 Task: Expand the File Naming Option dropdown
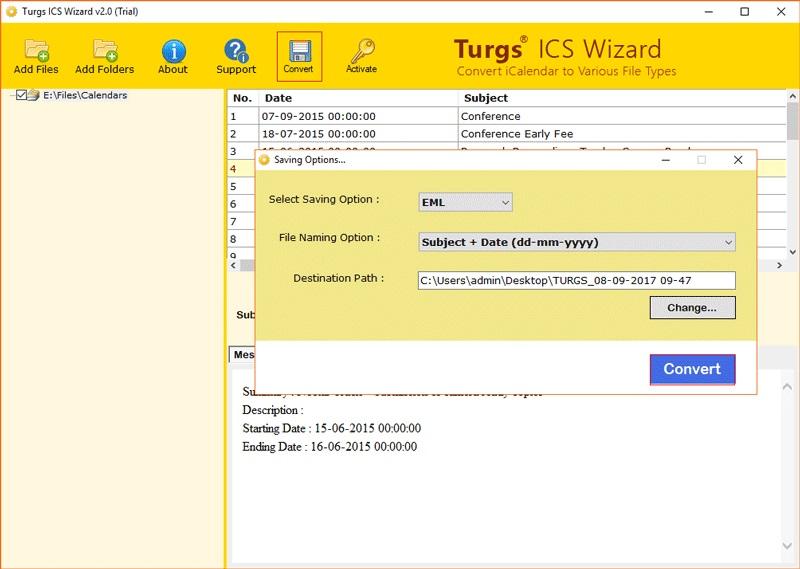(577, 242)
